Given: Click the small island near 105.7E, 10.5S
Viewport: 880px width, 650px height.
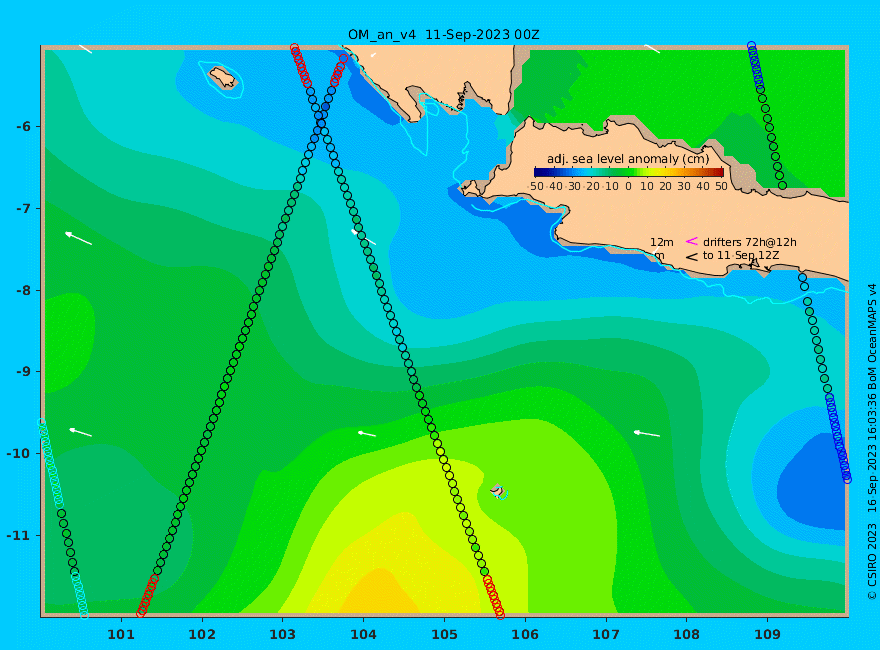Looking at the screenshot, I should pyautogui.click(x=498, y=491).
